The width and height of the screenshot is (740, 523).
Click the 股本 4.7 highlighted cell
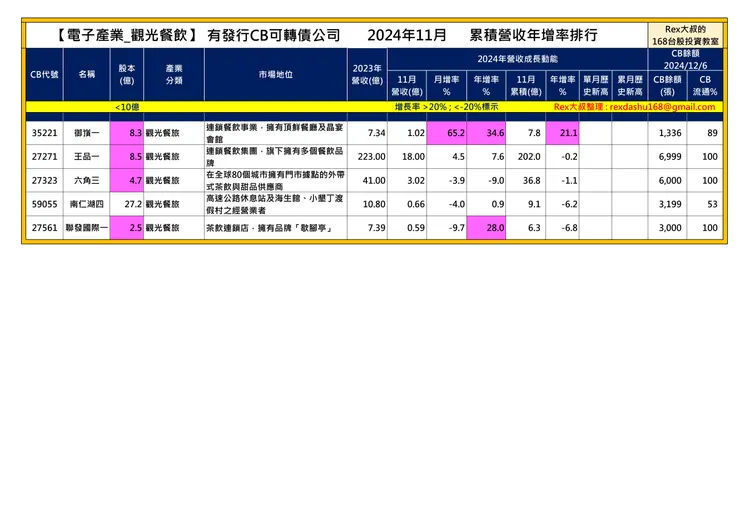click(x=126, y=180)
